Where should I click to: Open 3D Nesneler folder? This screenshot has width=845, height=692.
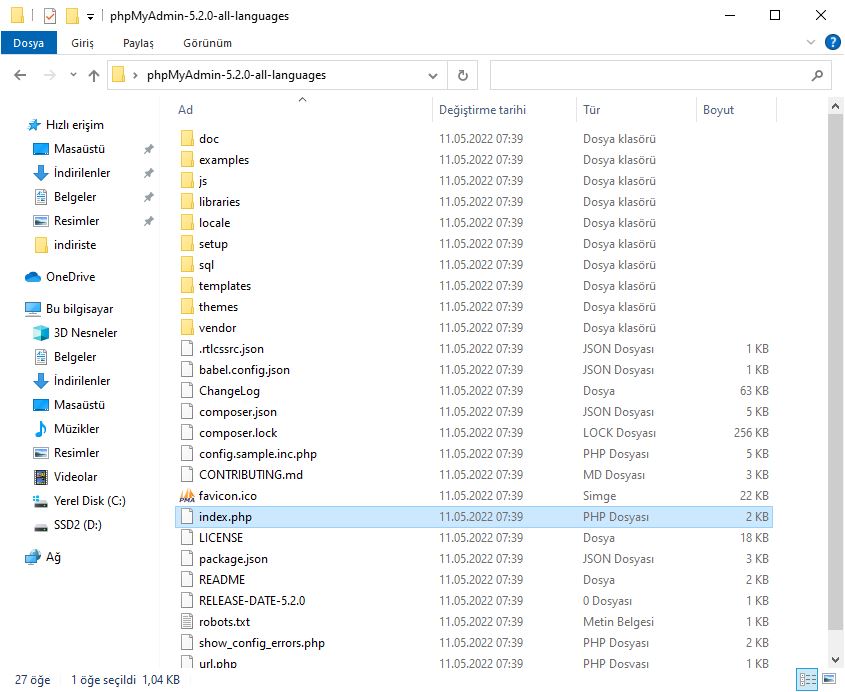[x=85, y=333]
